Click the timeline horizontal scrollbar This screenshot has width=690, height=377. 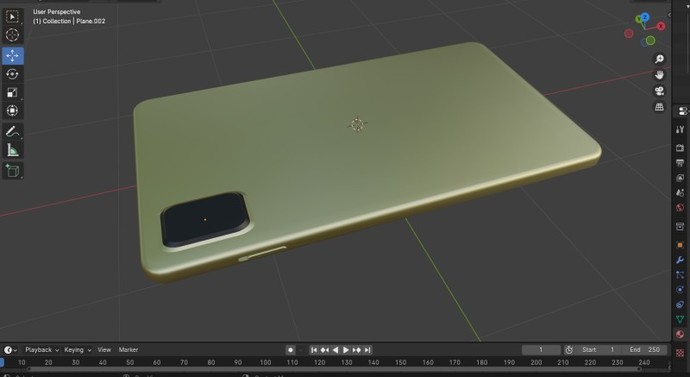(x=334, y=369)
